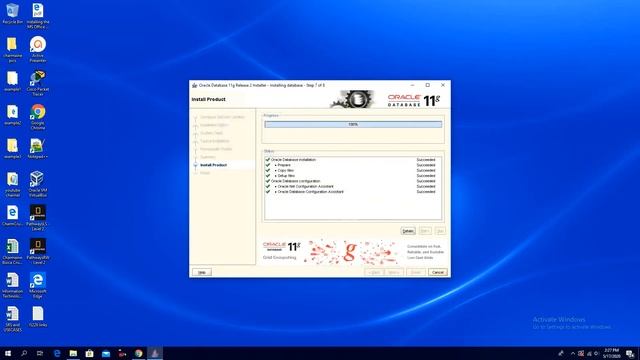Launch Cisco Packet Tracer desktop shortcut
Viewport: 640px width, 360px height.
pyautogui.click(x=38, y=83)
